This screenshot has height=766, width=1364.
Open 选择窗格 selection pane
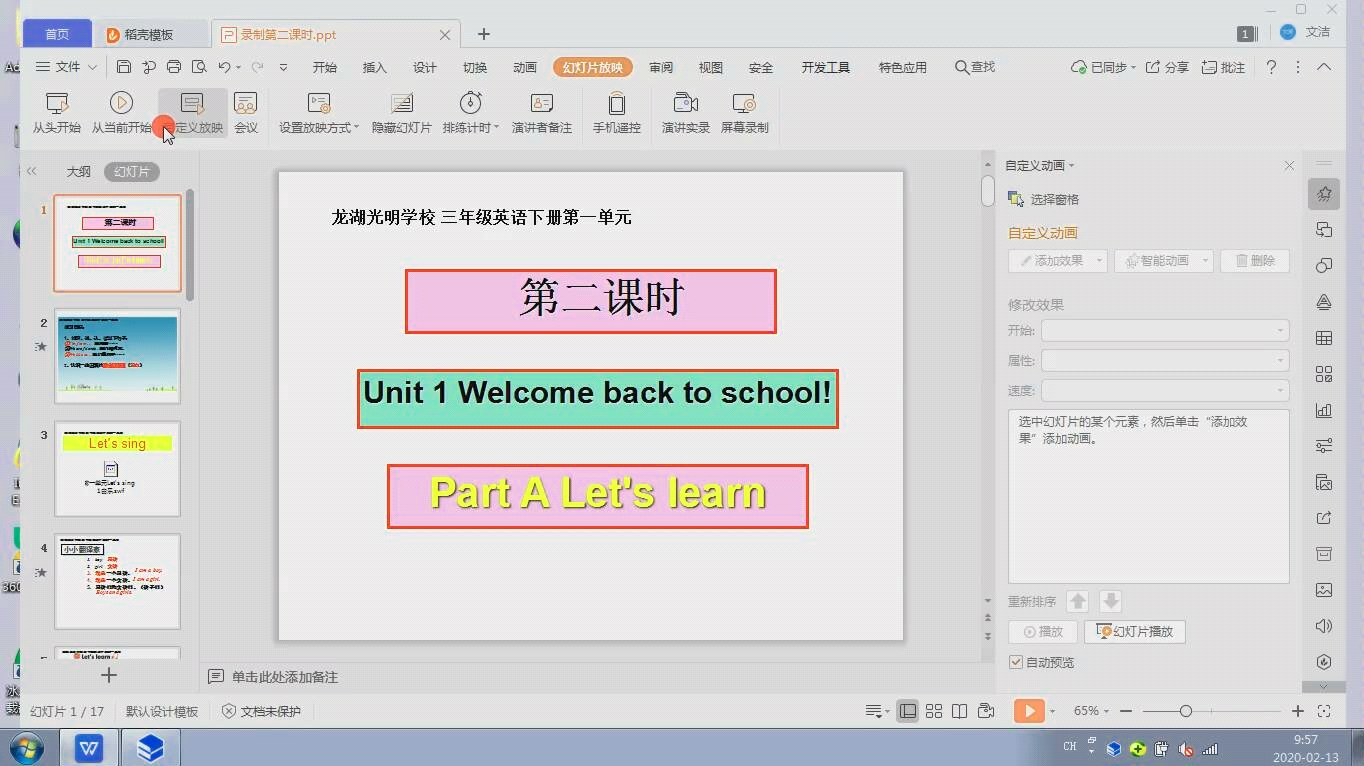click(x=1044, y=199)
